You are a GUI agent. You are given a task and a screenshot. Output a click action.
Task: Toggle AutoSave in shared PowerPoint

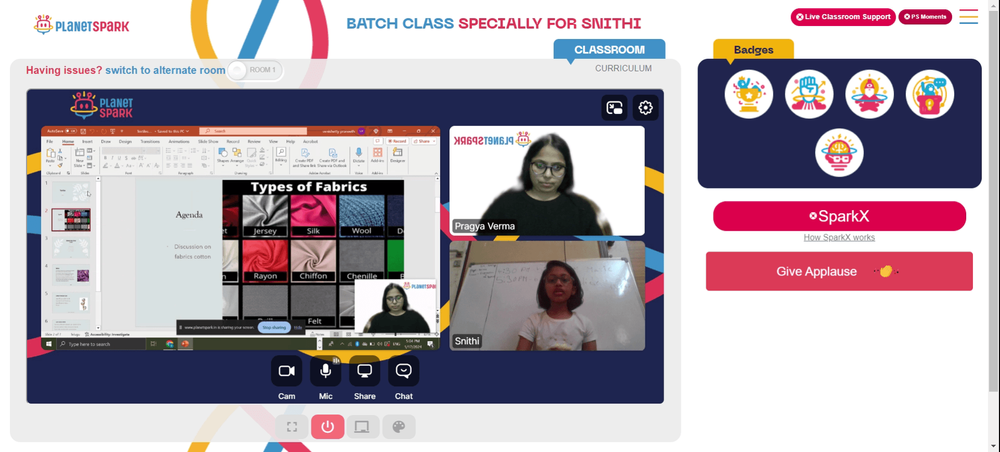pyautogui.click(x=71, y=131)
